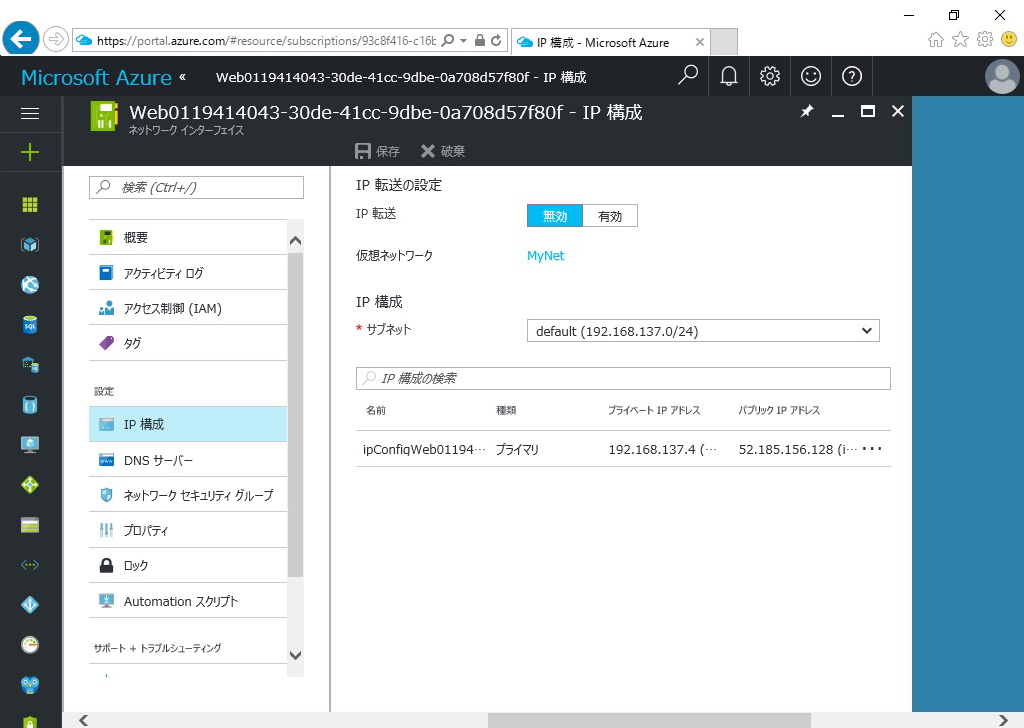The height and width of the screenshot is (728, 1024).
Task: Open the green diamond Load balancers icon
Action: click(30, 484)
